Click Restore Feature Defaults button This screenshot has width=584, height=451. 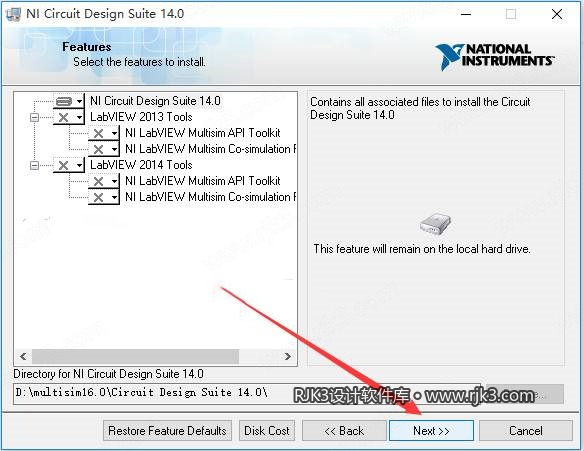pyautogui.click(x=167, y=431)
